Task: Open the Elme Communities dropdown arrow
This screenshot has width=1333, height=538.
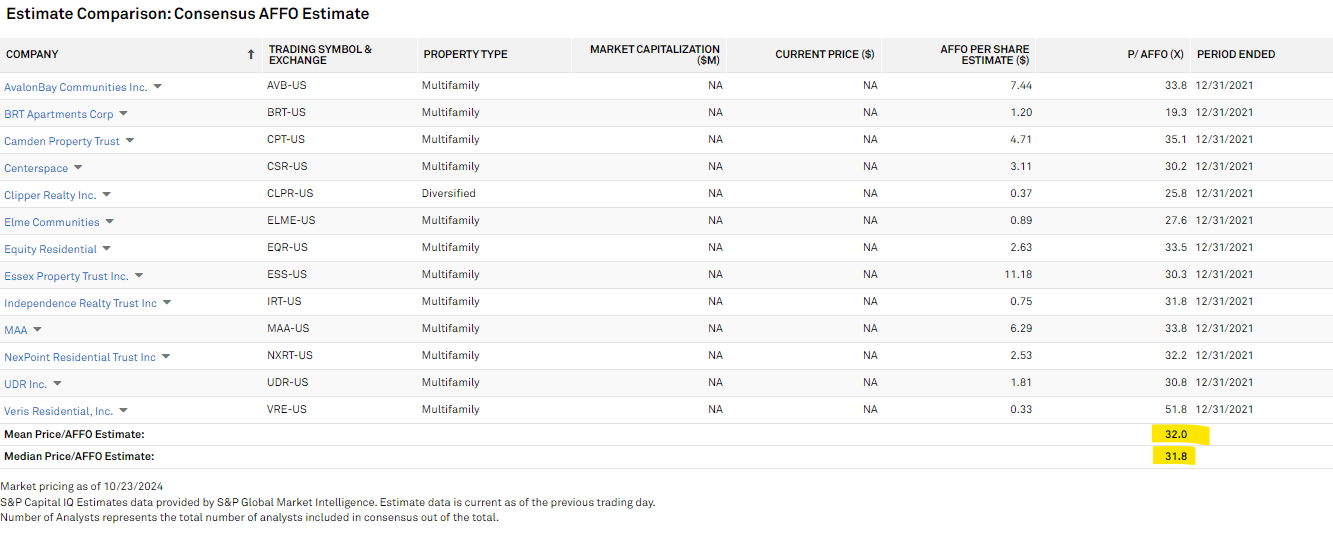Action: click(x=109, y=222)
